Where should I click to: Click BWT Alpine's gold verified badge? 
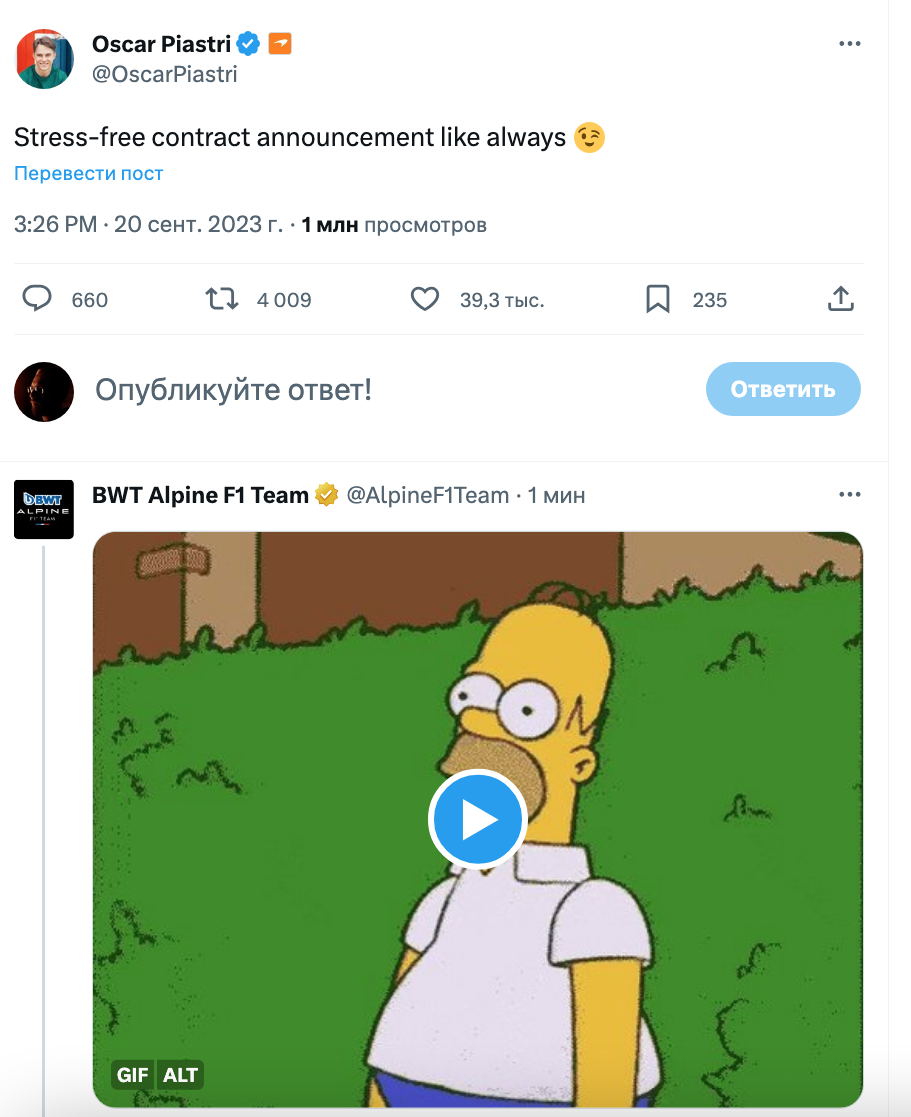(327, 494)
